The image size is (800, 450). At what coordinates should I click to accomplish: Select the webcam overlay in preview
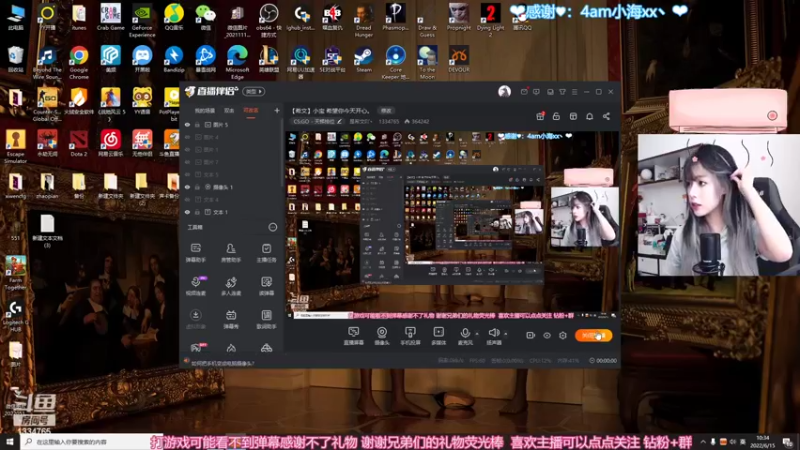pyautogui.click(x=585, y=217)
